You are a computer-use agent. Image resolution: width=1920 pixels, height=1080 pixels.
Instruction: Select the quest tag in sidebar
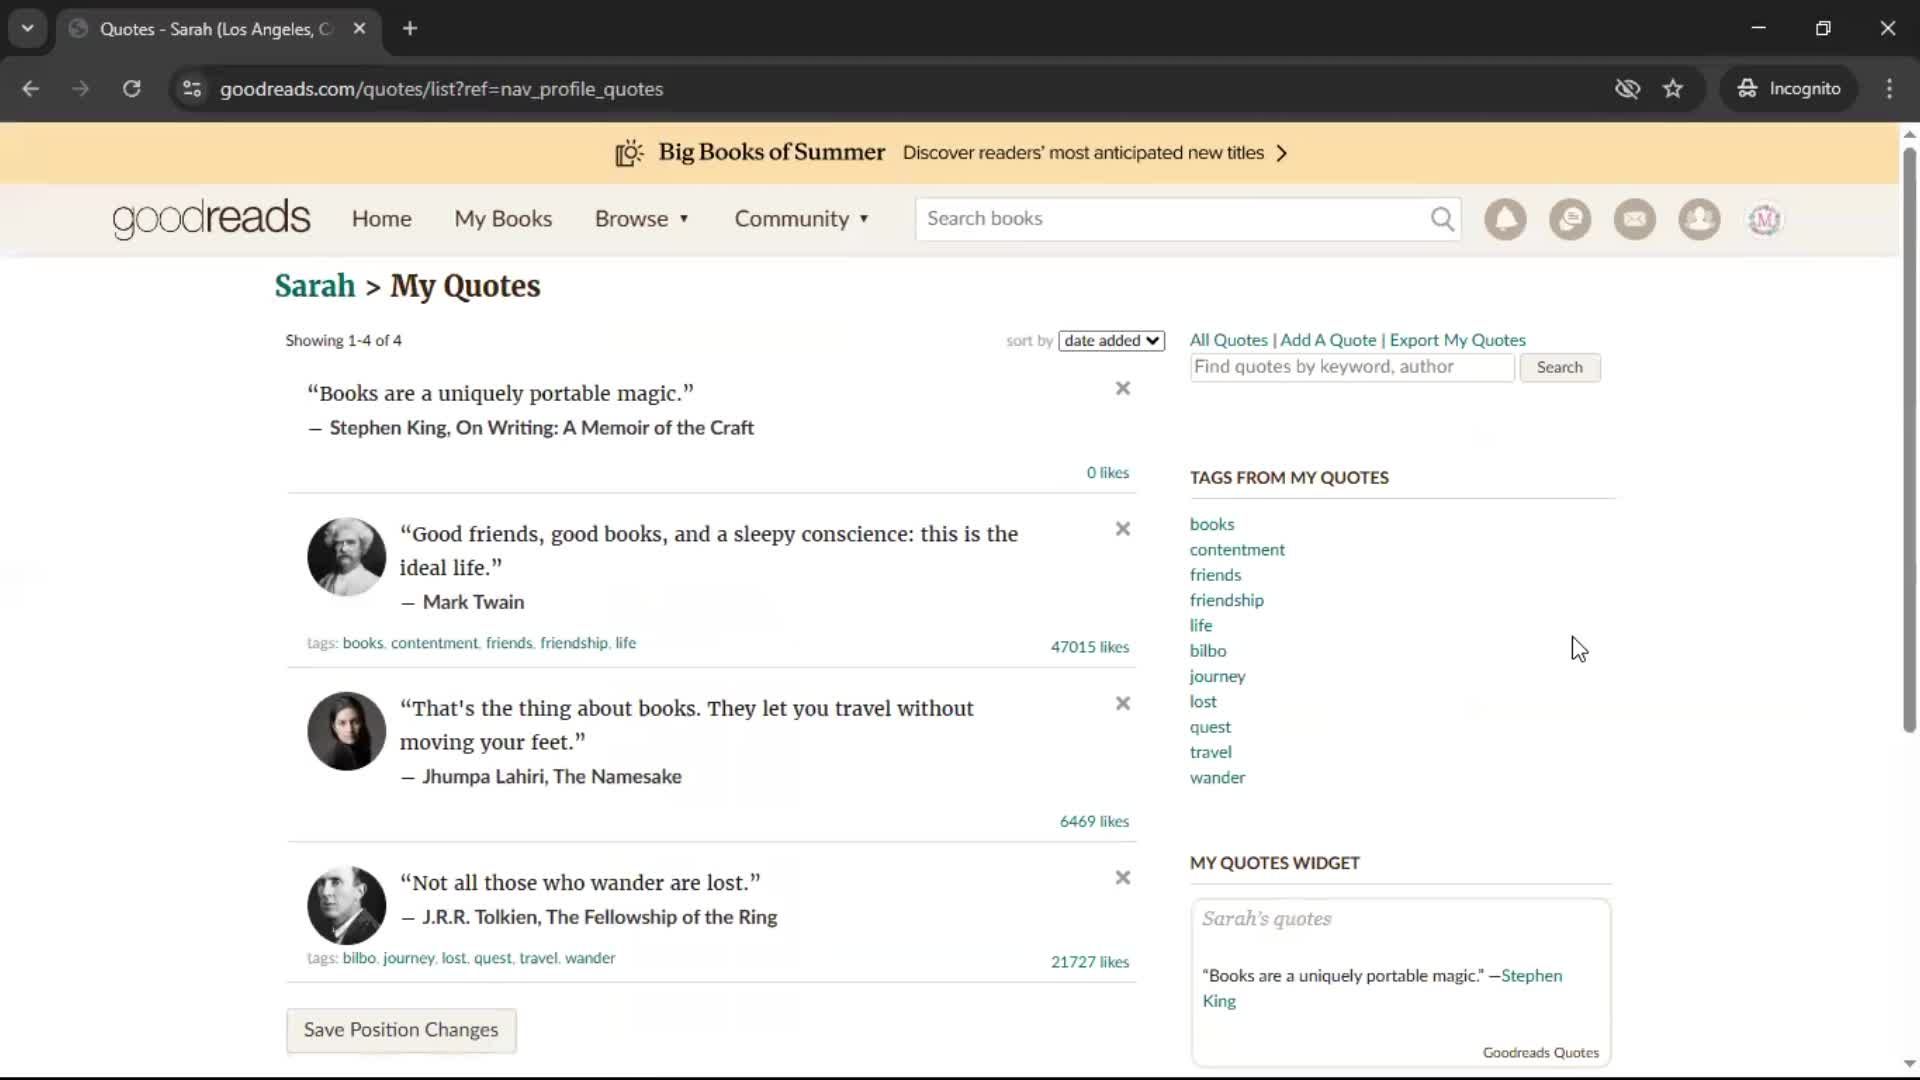click(1210, 727)
